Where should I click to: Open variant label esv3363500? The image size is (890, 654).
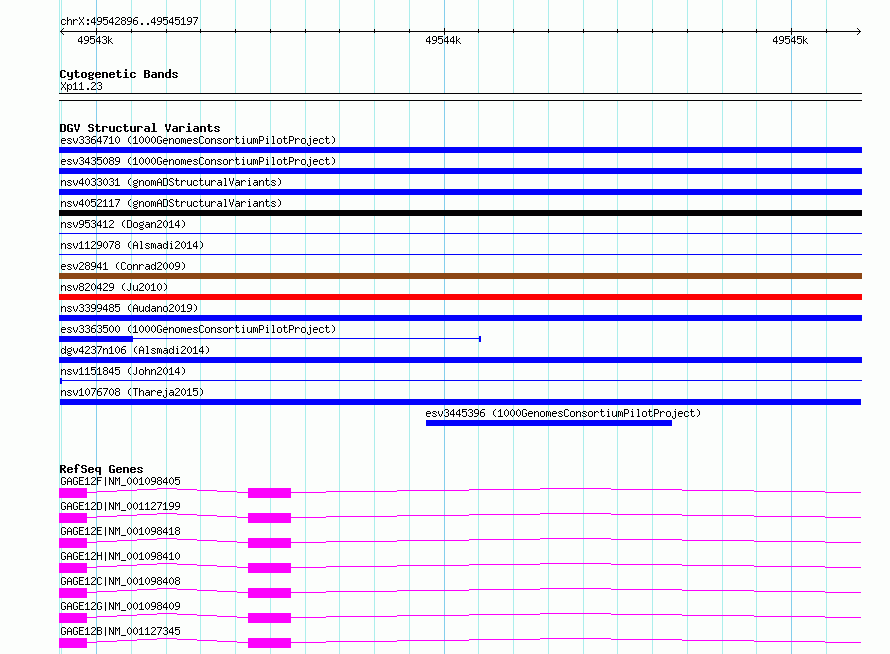pyautogui.click(x=198, y=329)
